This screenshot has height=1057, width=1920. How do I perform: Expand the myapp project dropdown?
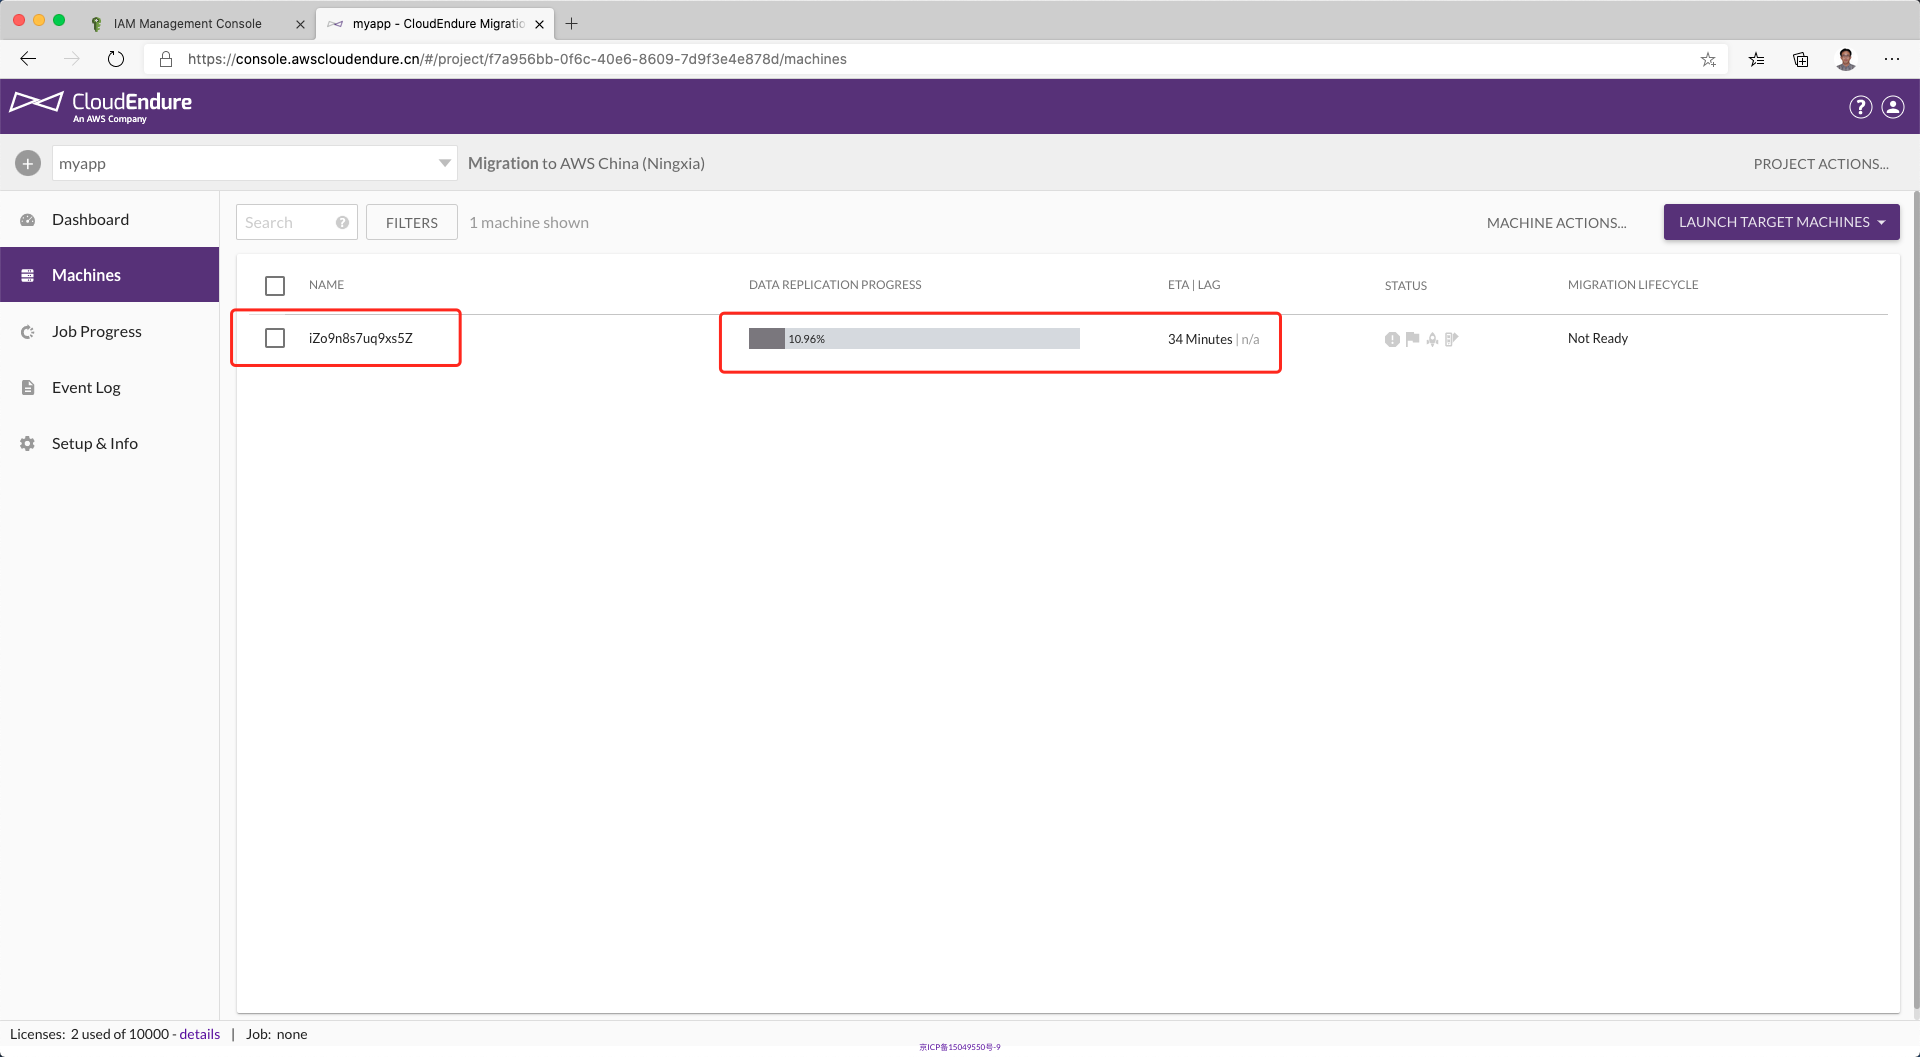(x=444, y=163)
